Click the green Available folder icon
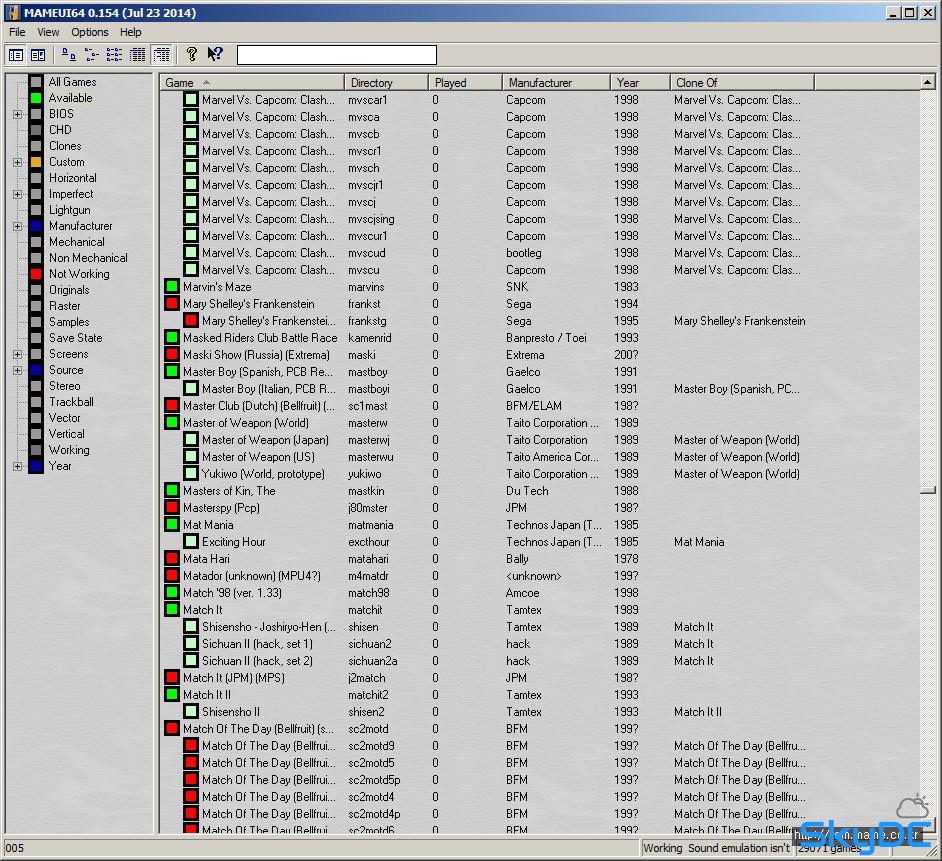This screenshot has height=861, width=942. point(36,98)
